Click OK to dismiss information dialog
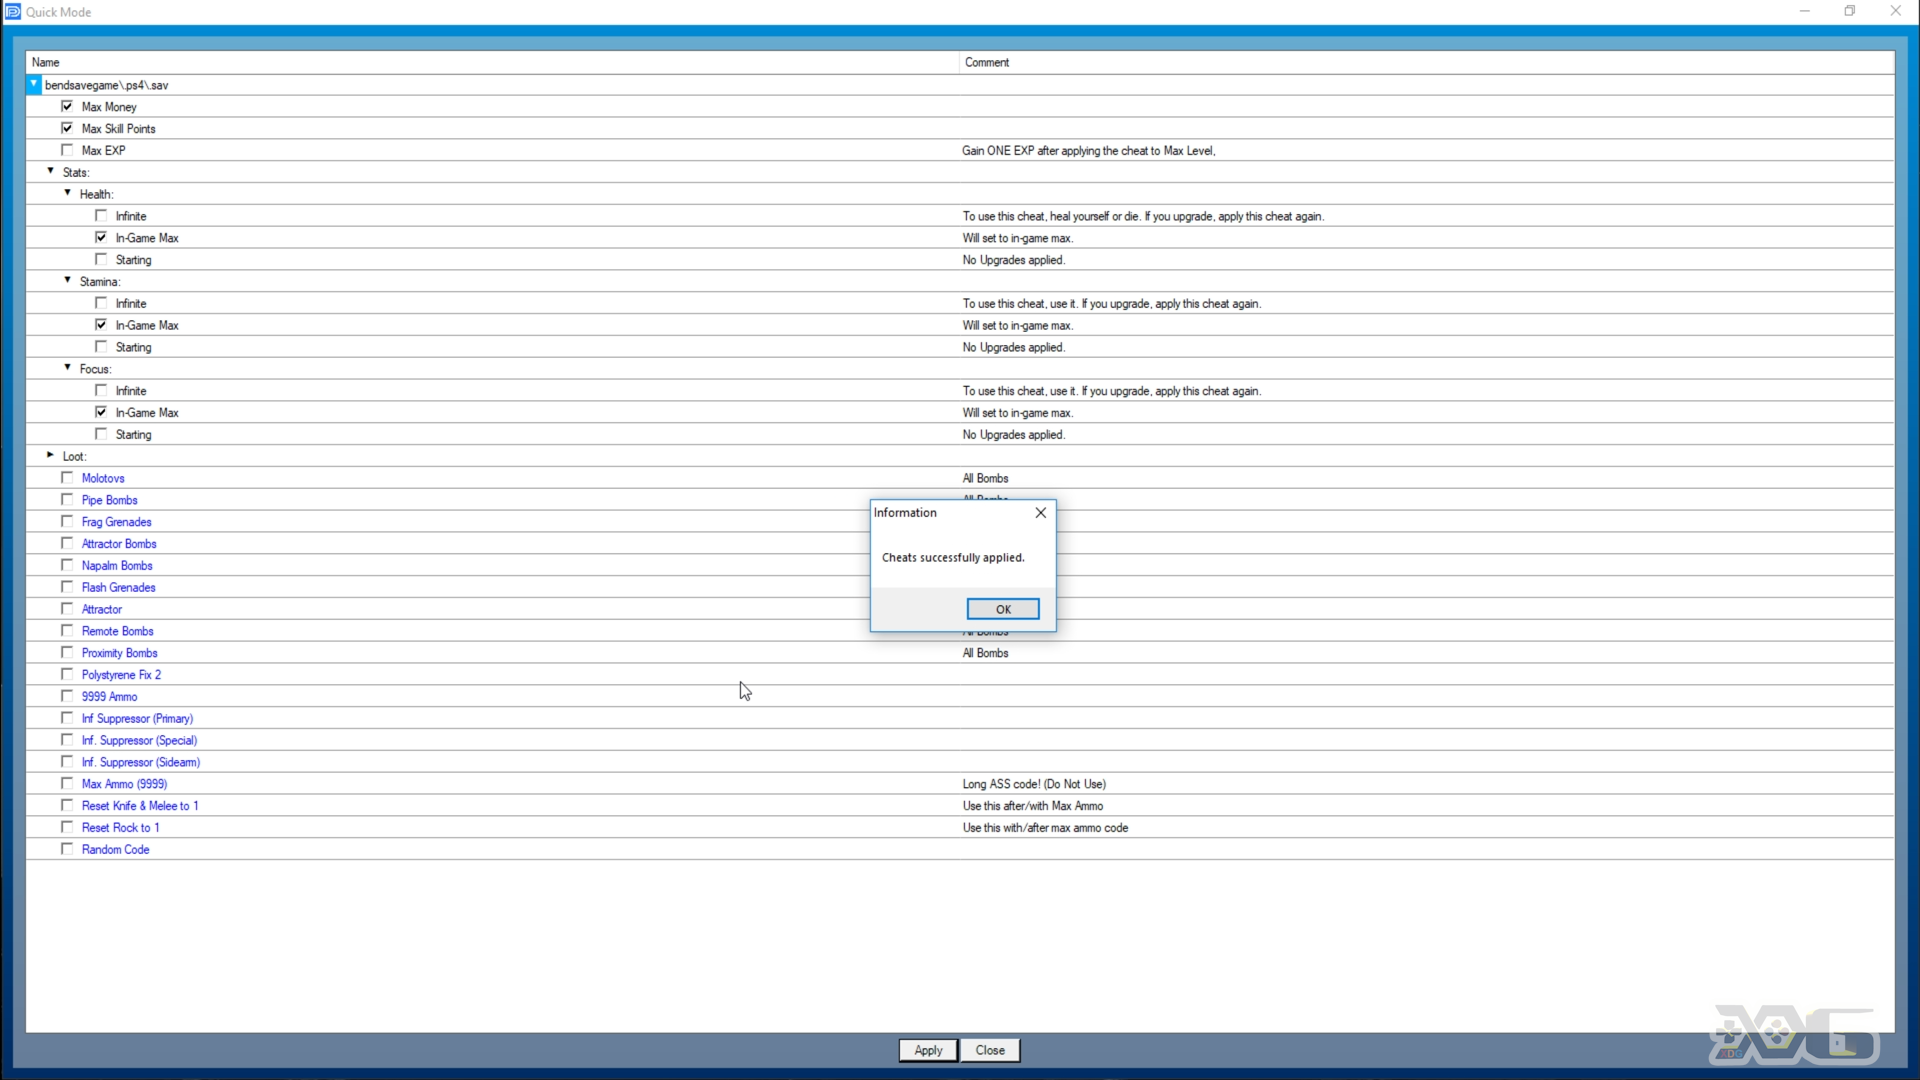 tap(1002, 608)
